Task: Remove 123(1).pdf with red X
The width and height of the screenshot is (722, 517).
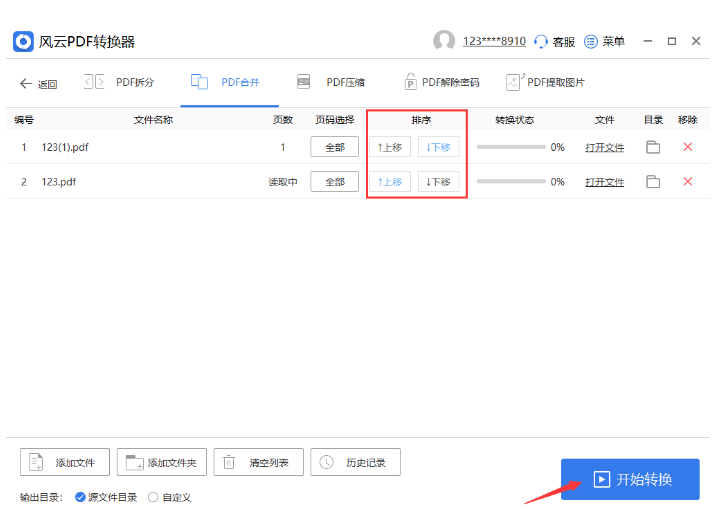Action: [x=687, y=147]
